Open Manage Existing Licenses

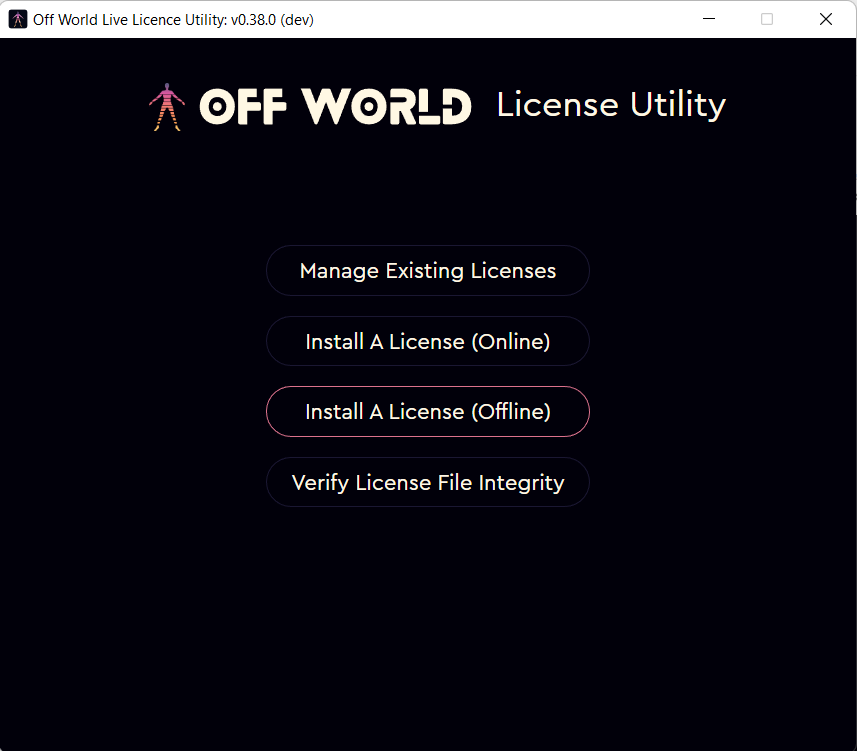coord(427,271)
